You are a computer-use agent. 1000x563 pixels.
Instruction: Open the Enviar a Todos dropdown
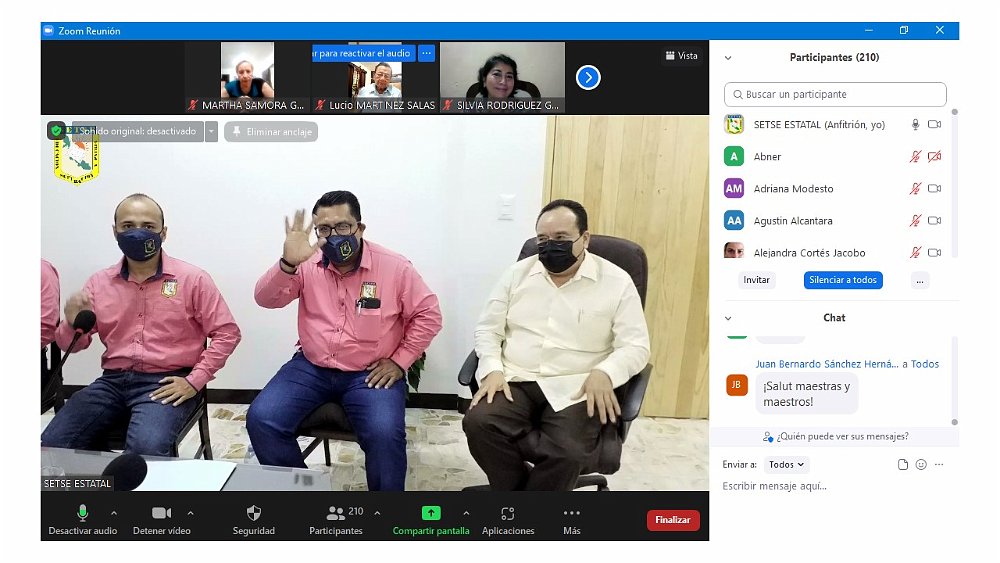[x=787, y=465]
